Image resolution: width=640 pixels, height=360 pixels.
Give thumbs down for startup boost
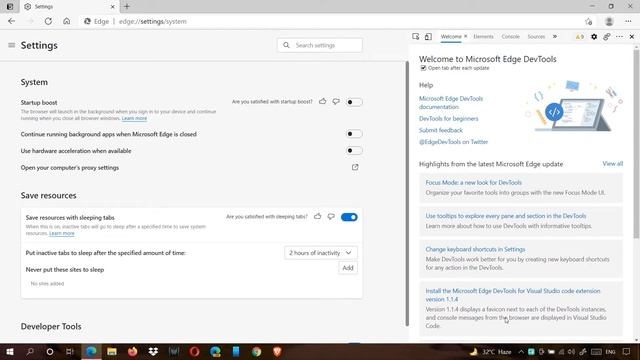click(336, 101)
